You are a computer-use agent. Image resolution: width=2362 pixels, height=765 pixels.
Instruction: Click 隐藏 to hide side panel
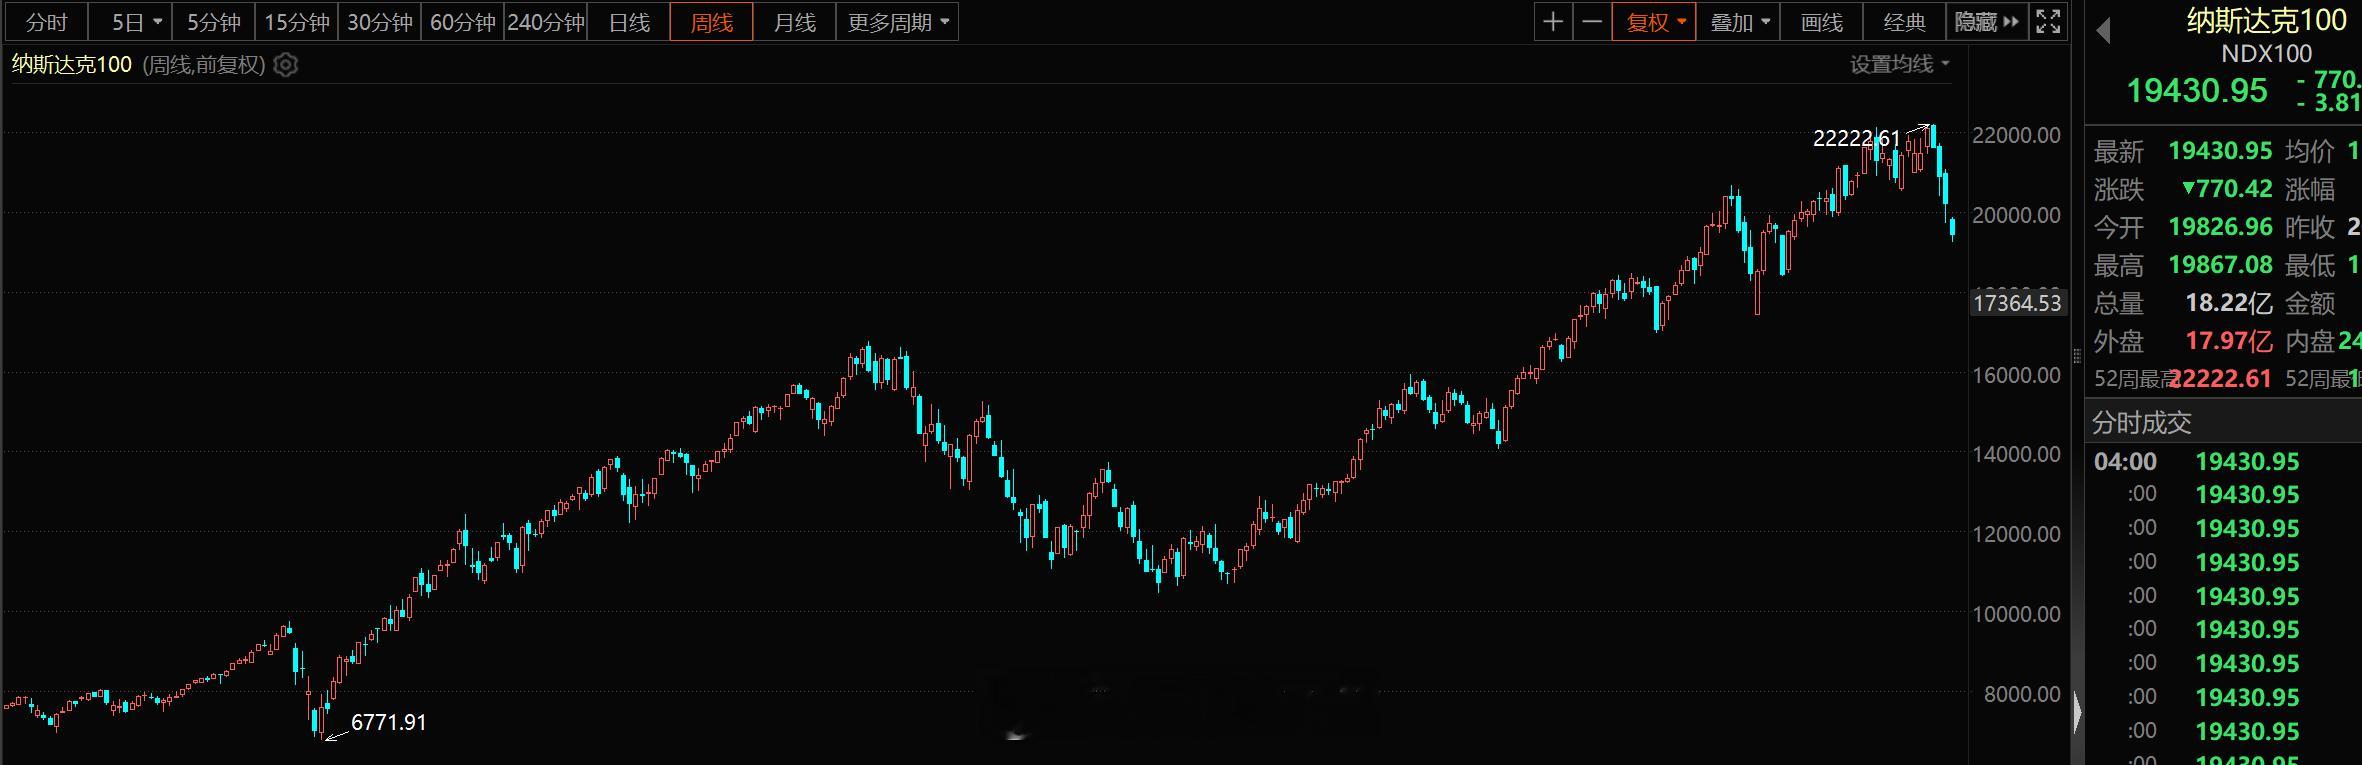[1986, 22]
